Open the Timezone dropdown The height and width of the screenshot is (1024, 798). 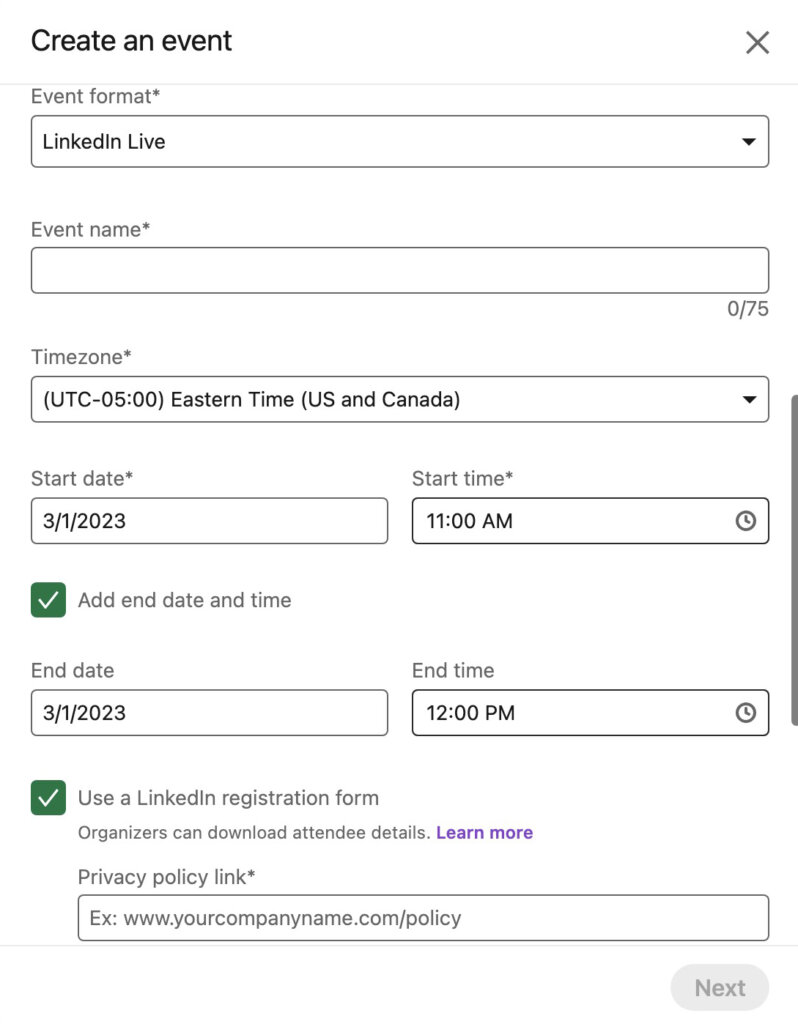tap(400, 399)
